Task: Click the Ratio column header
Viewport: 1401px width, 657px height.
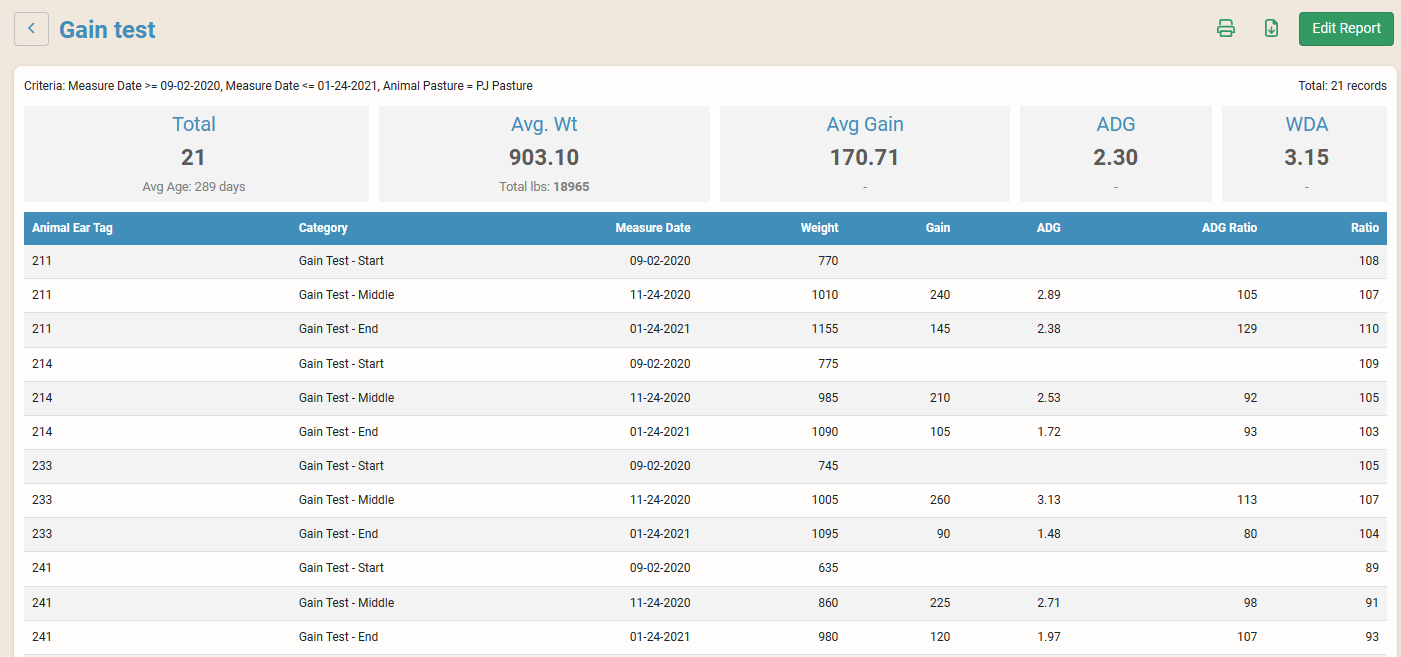Action: (x=1365, y=228)
